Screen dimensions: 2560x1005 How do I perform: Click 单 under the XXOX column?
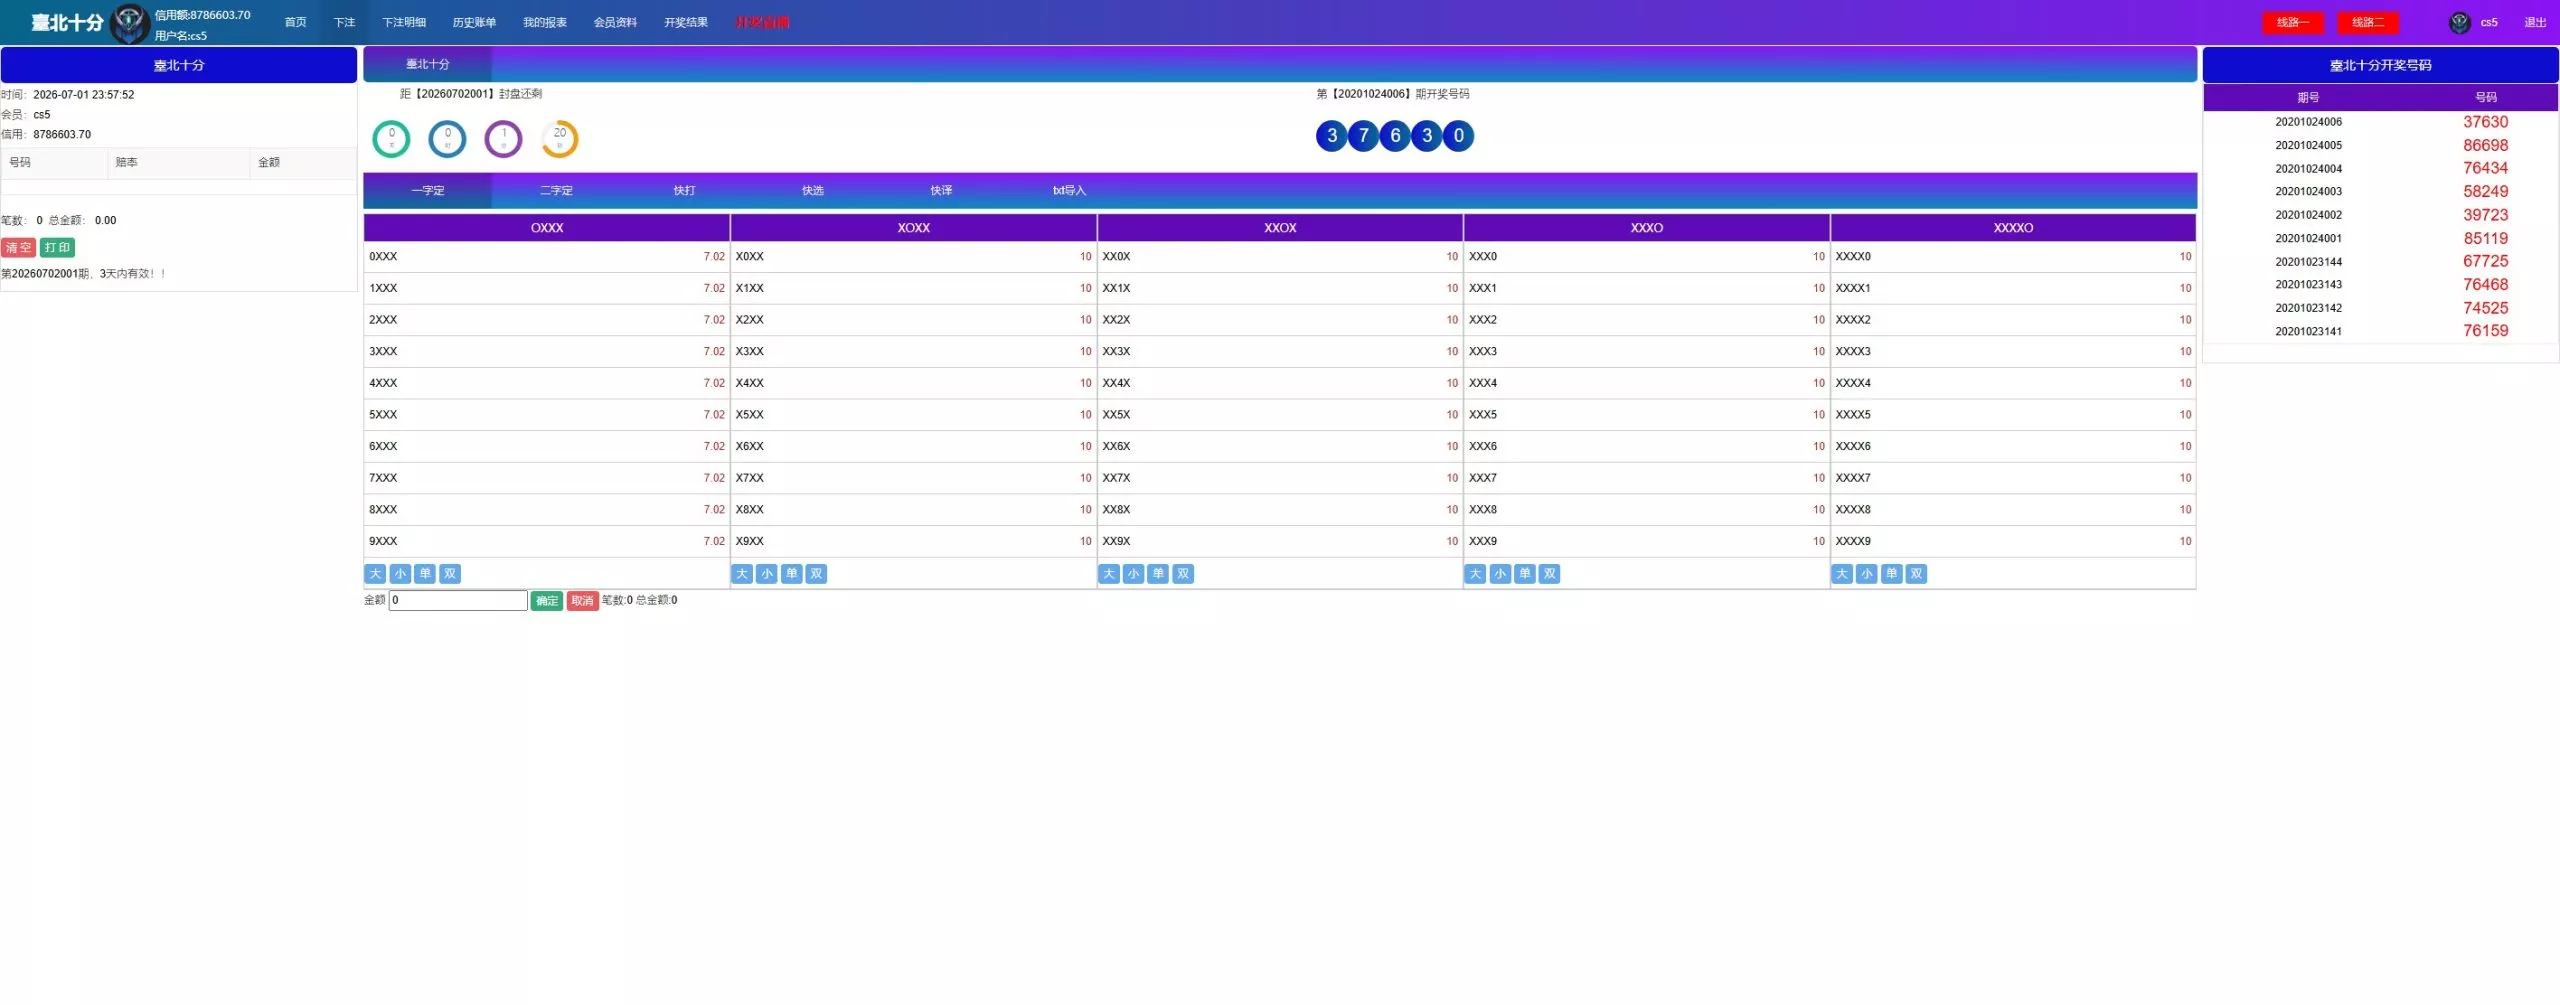[x=1158, y=574]
